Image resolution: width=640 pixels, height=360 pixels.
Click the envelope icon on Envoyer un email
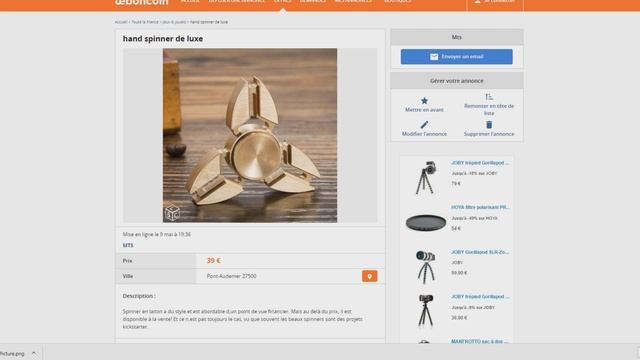(x=434, y=57)
